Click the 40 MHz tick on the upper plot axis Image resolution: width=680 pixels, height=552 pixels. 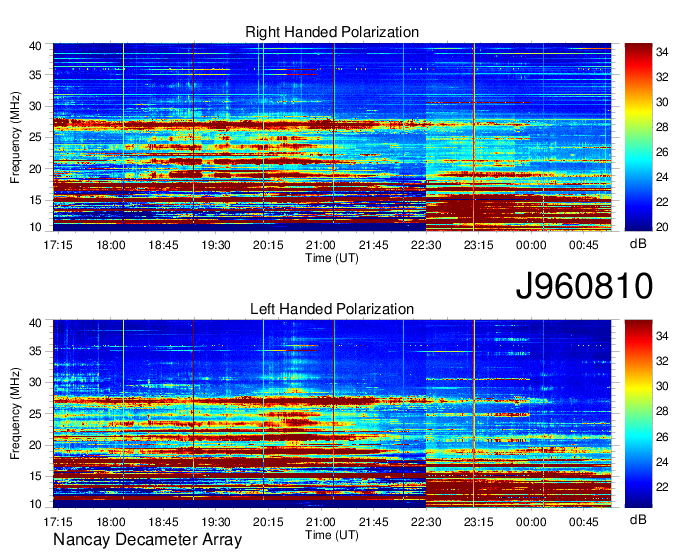click(35, 46)
